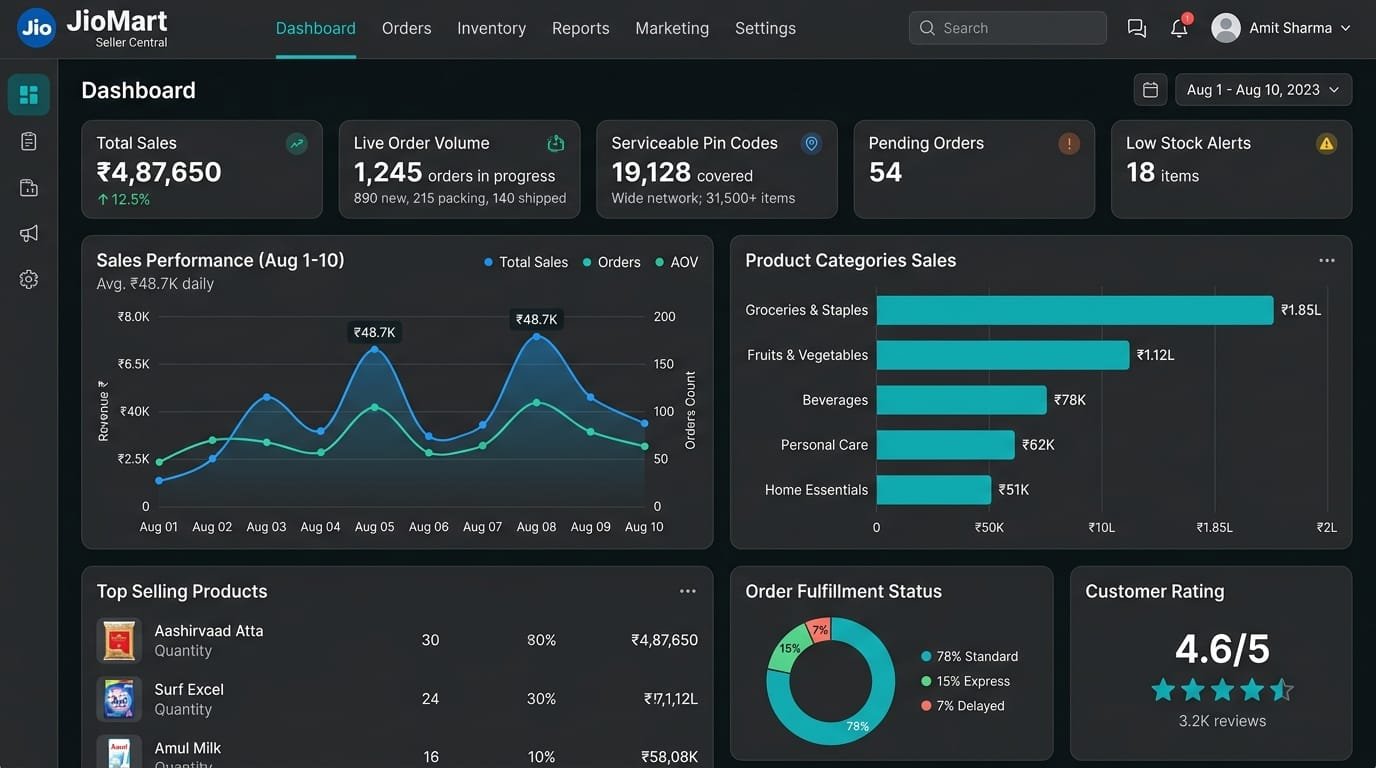
Task: Switch to the Orders tab
Action: (x=407, y=28)
